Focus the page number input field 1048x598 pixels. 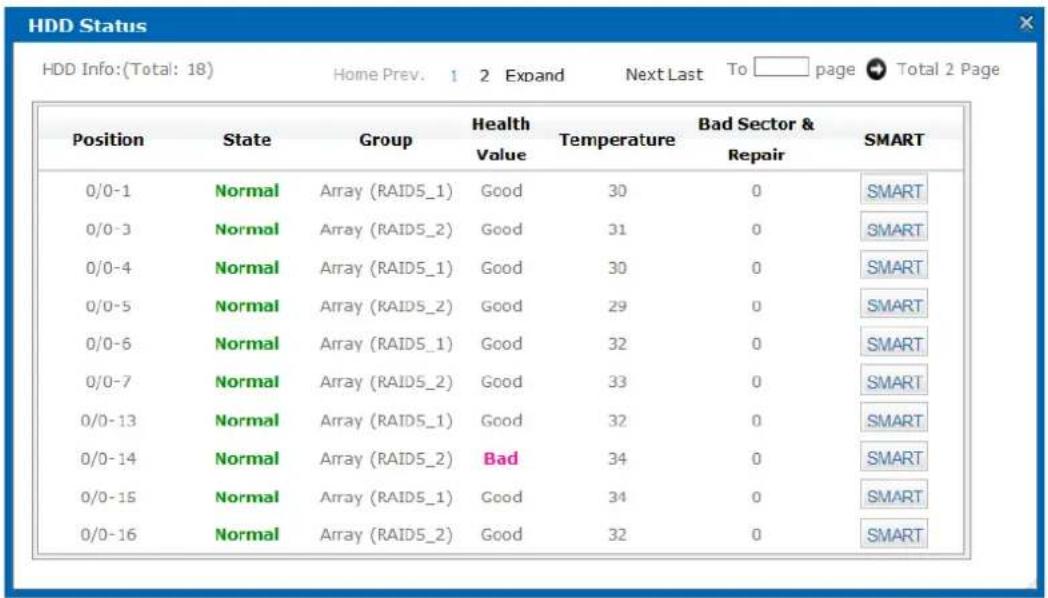781,67
